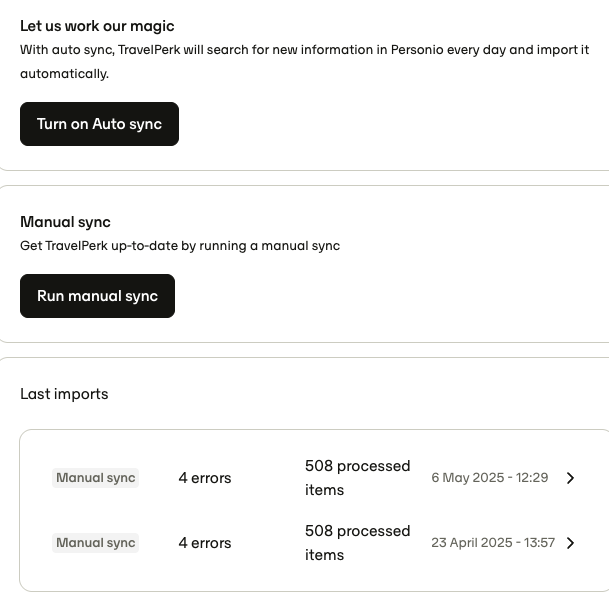Select the 6 May 2025 - 12:29 timestamp

tap(490, 477)
